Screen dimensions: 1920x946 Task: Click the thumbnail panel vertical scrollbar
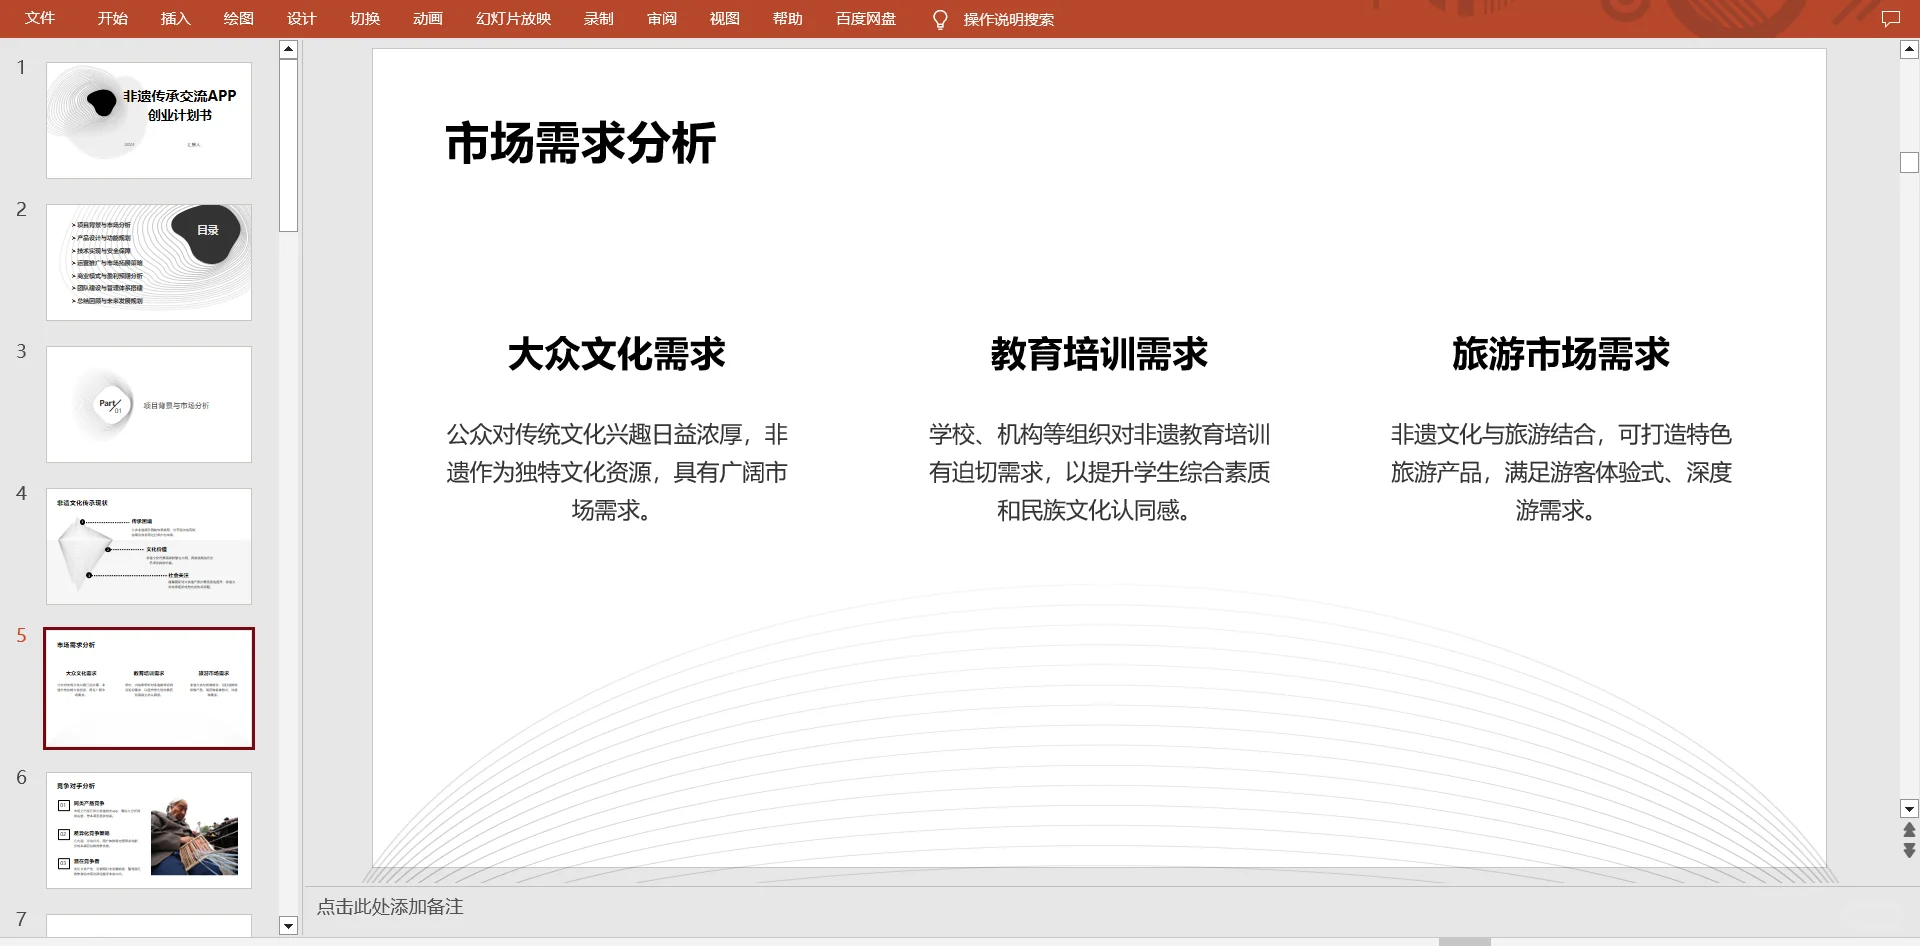pyautogui.click(x=288, y=140)
